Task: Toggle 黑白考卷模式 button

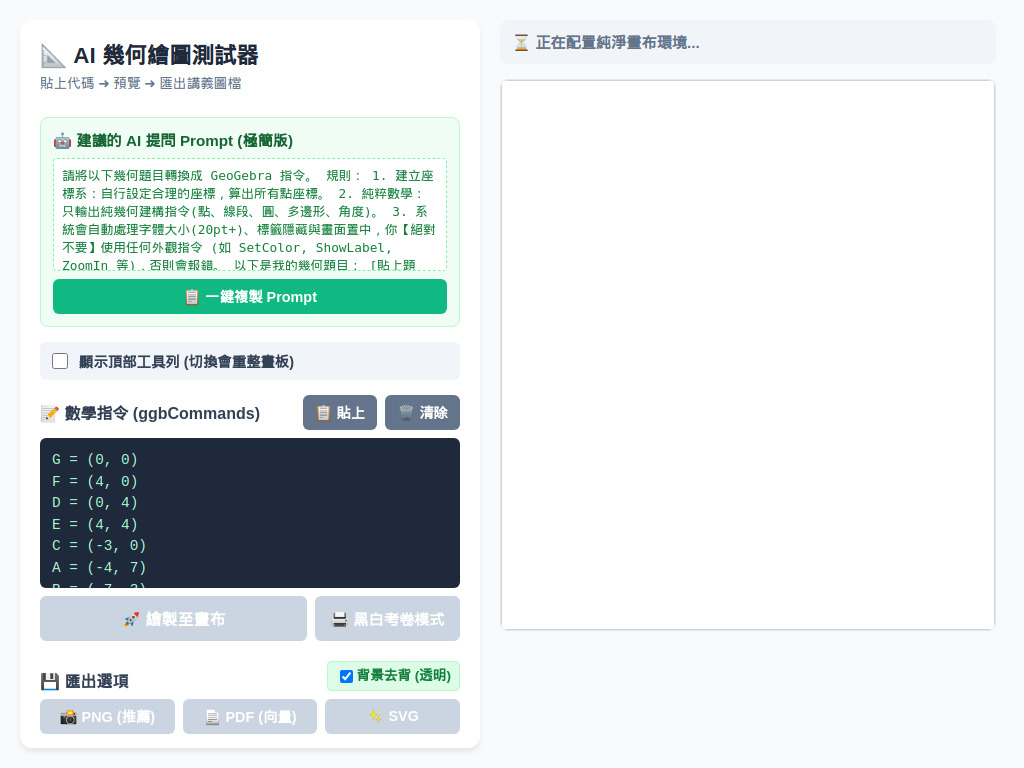Action: point(387,618)
